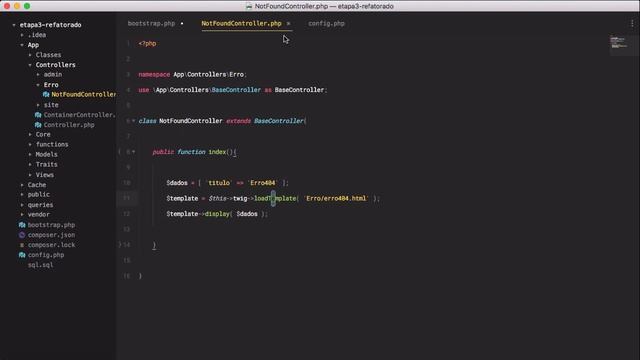Click the line 16 gutter number
This screenshot has height=360, width=640.
click(127, 276)
